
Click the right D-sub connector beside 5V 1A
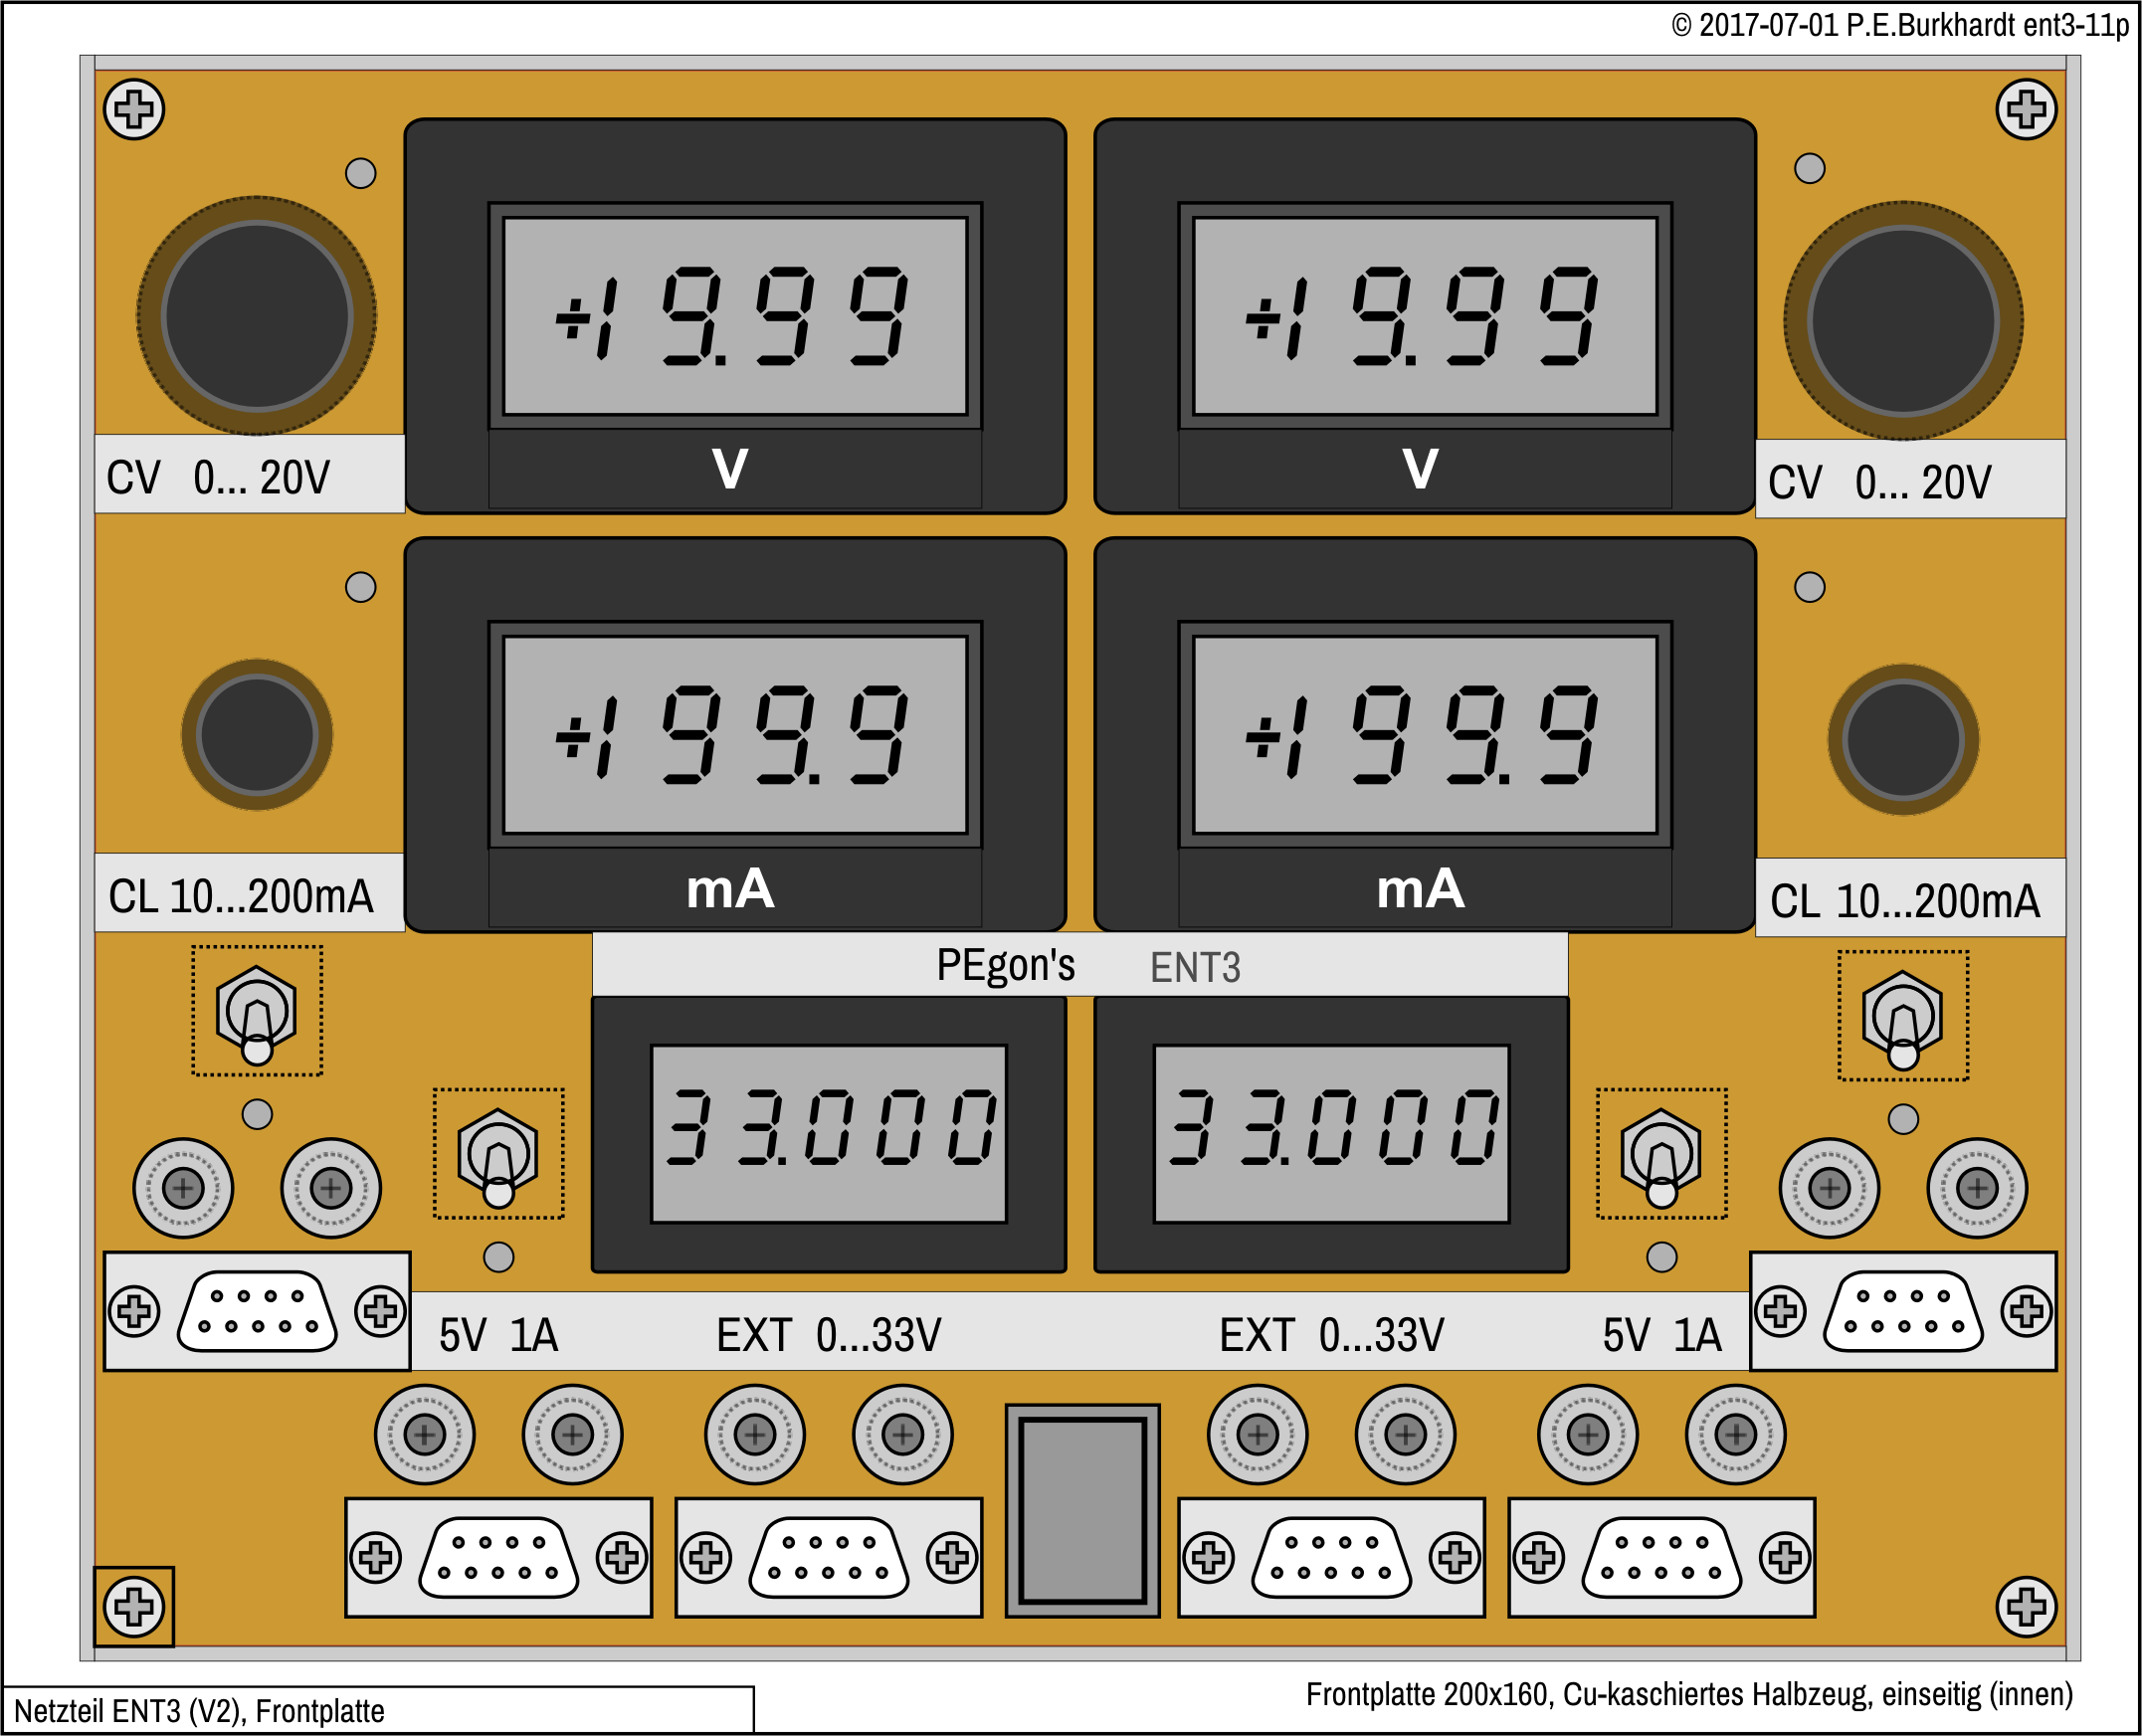(1902, 1311)
